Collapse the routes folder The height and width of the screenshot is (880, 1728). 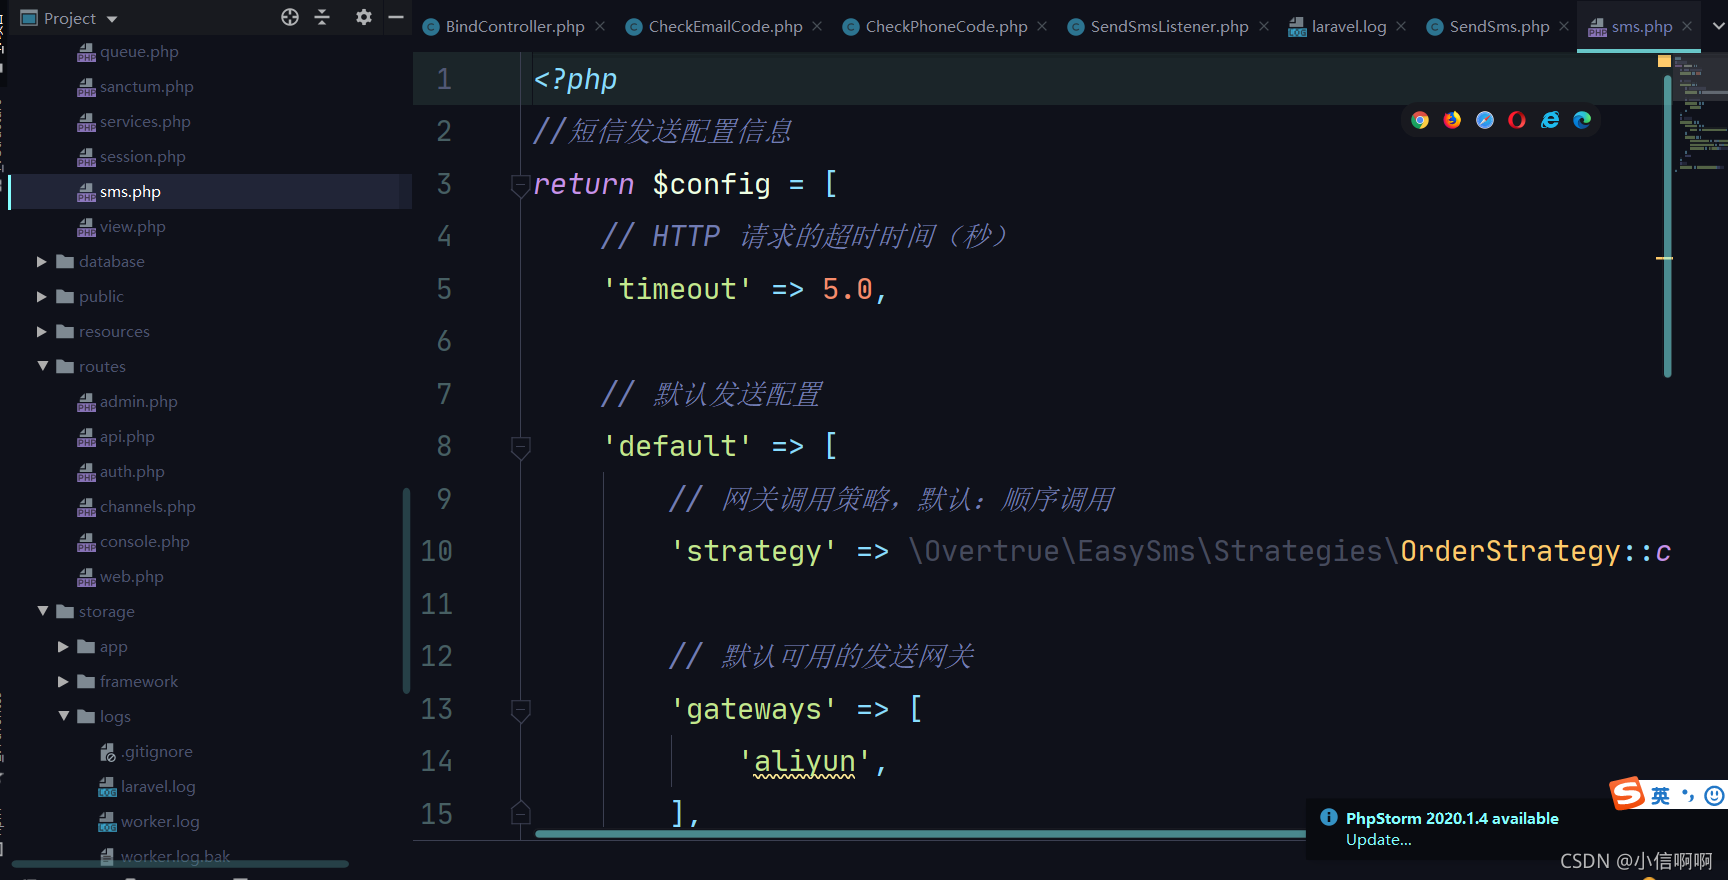pos(42,367)
